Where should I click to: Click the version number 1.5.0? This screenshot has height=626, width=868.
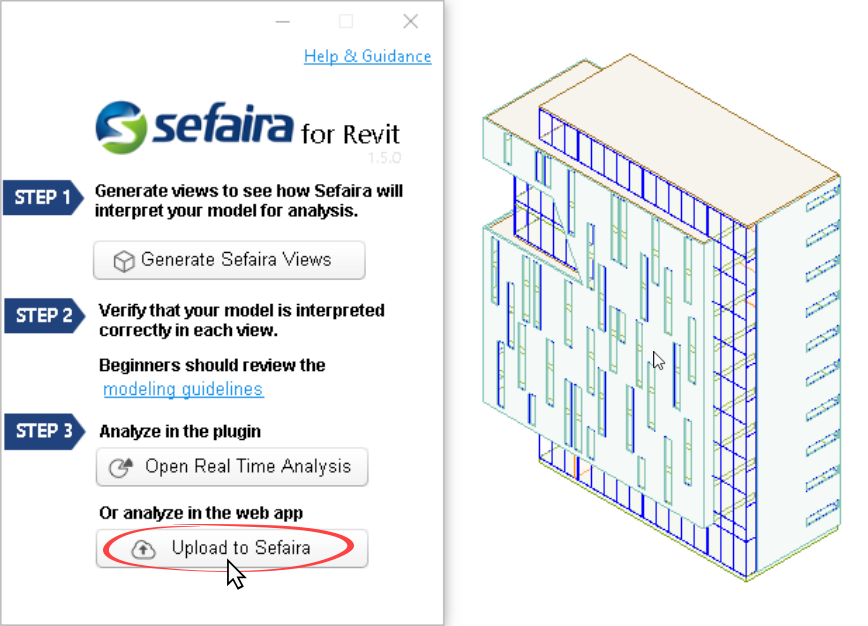coord(384,158)
